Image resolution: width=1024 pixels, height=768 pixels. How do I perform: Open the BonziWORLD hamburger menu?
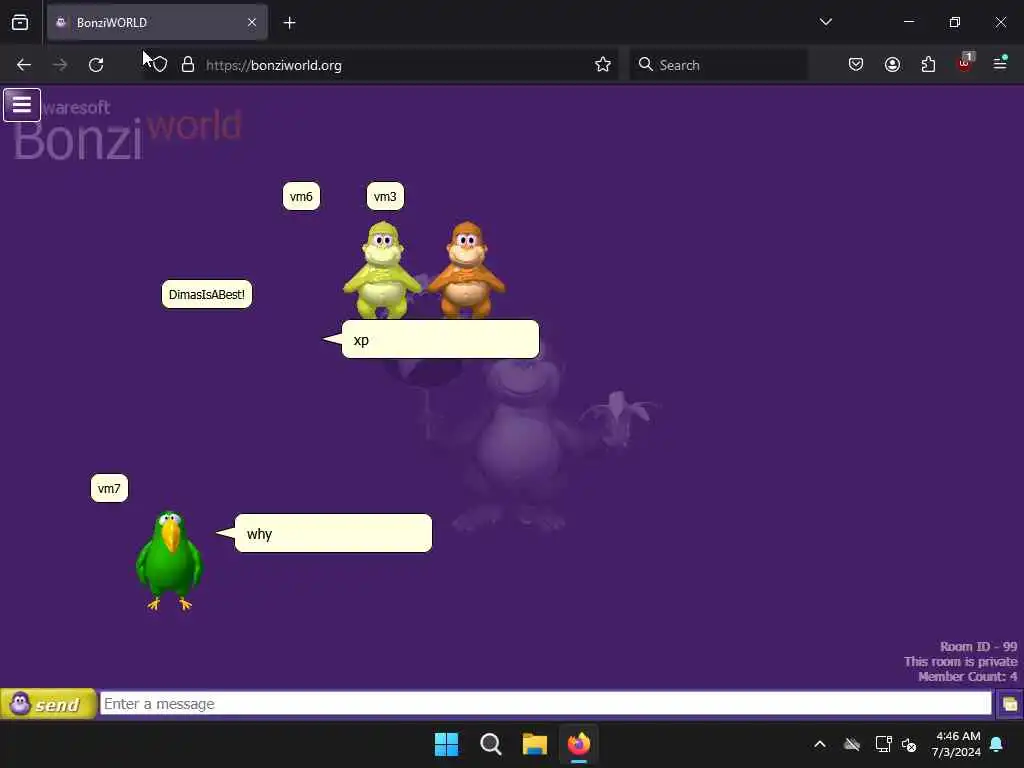coord(22,104)
